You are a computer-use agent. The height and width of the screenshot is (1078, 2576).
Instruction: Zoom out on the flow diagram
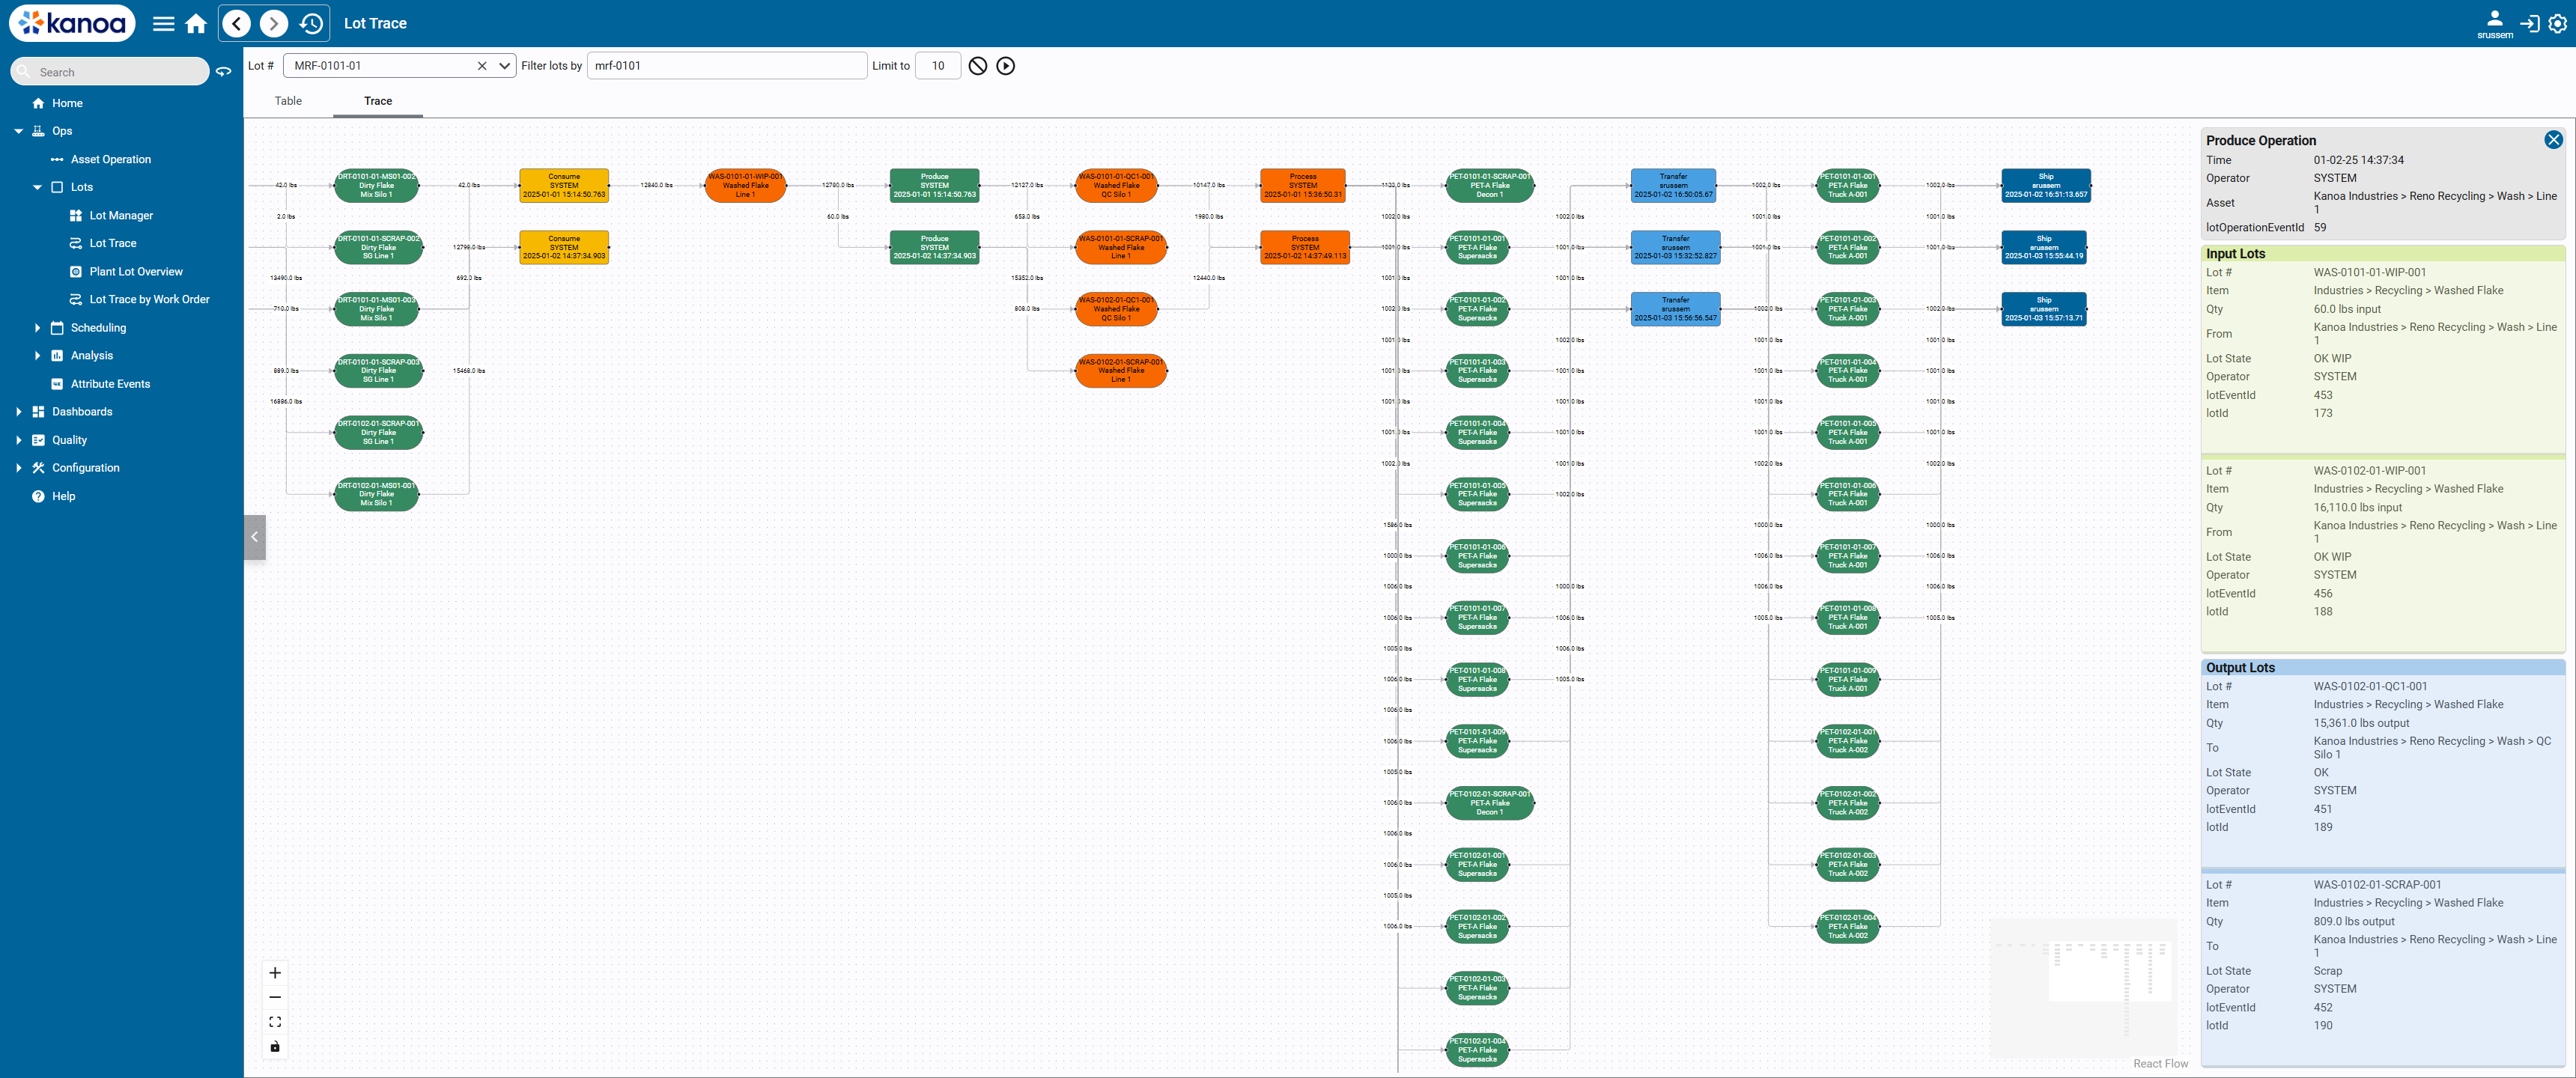pos(275,997)
